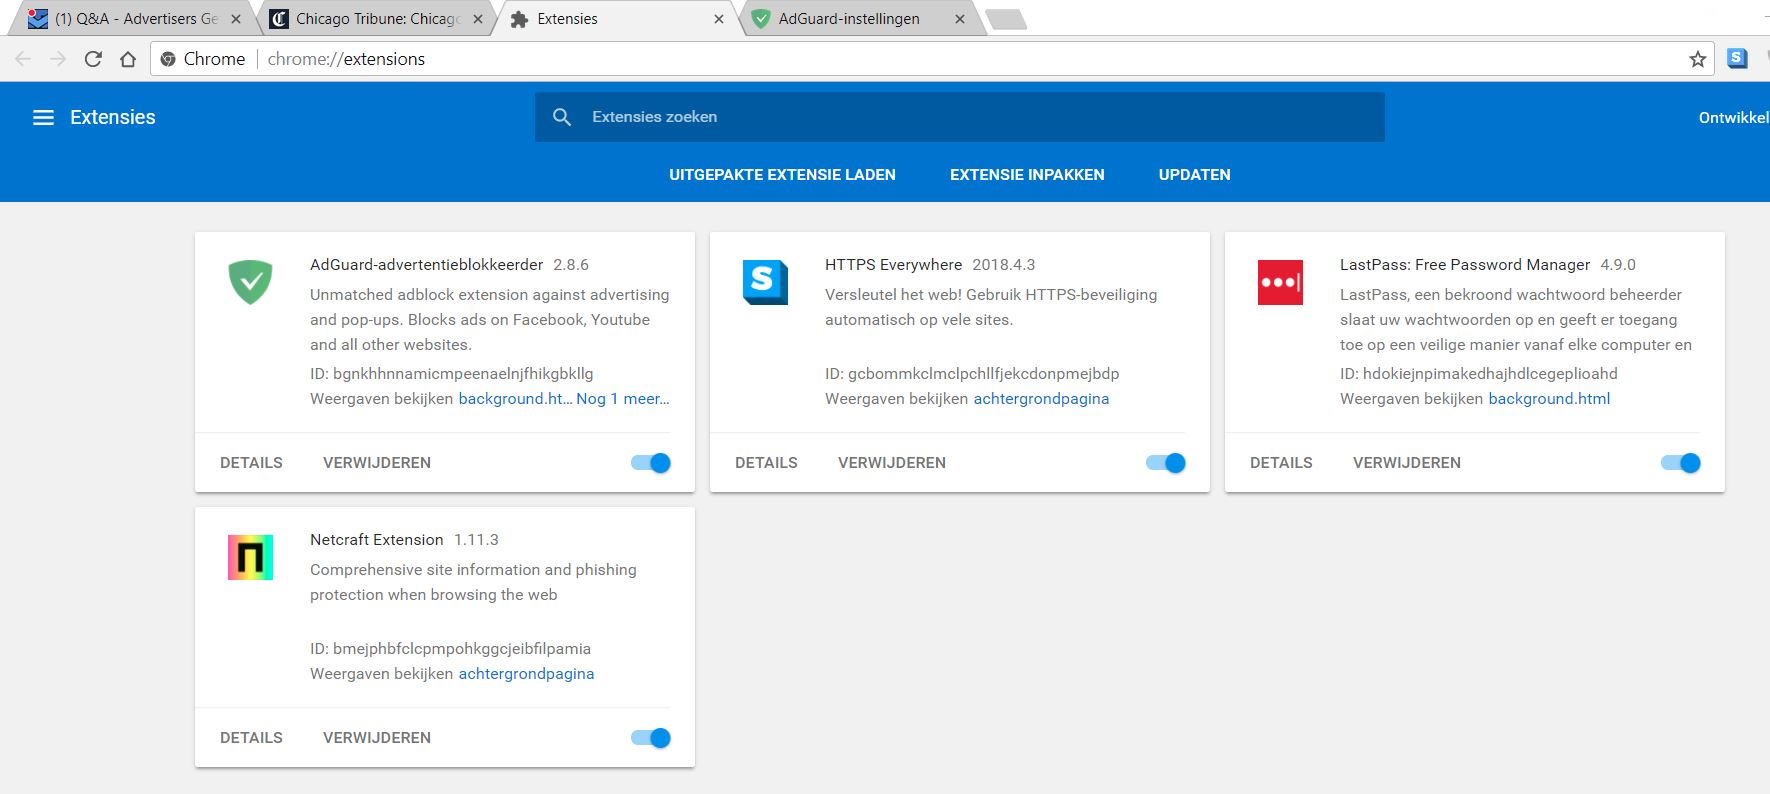This screenshot has width=1770, height=794.
Task: Switch off the Netcraft Extension toggle
Action: pyautogui.click(x=651, y=738)
